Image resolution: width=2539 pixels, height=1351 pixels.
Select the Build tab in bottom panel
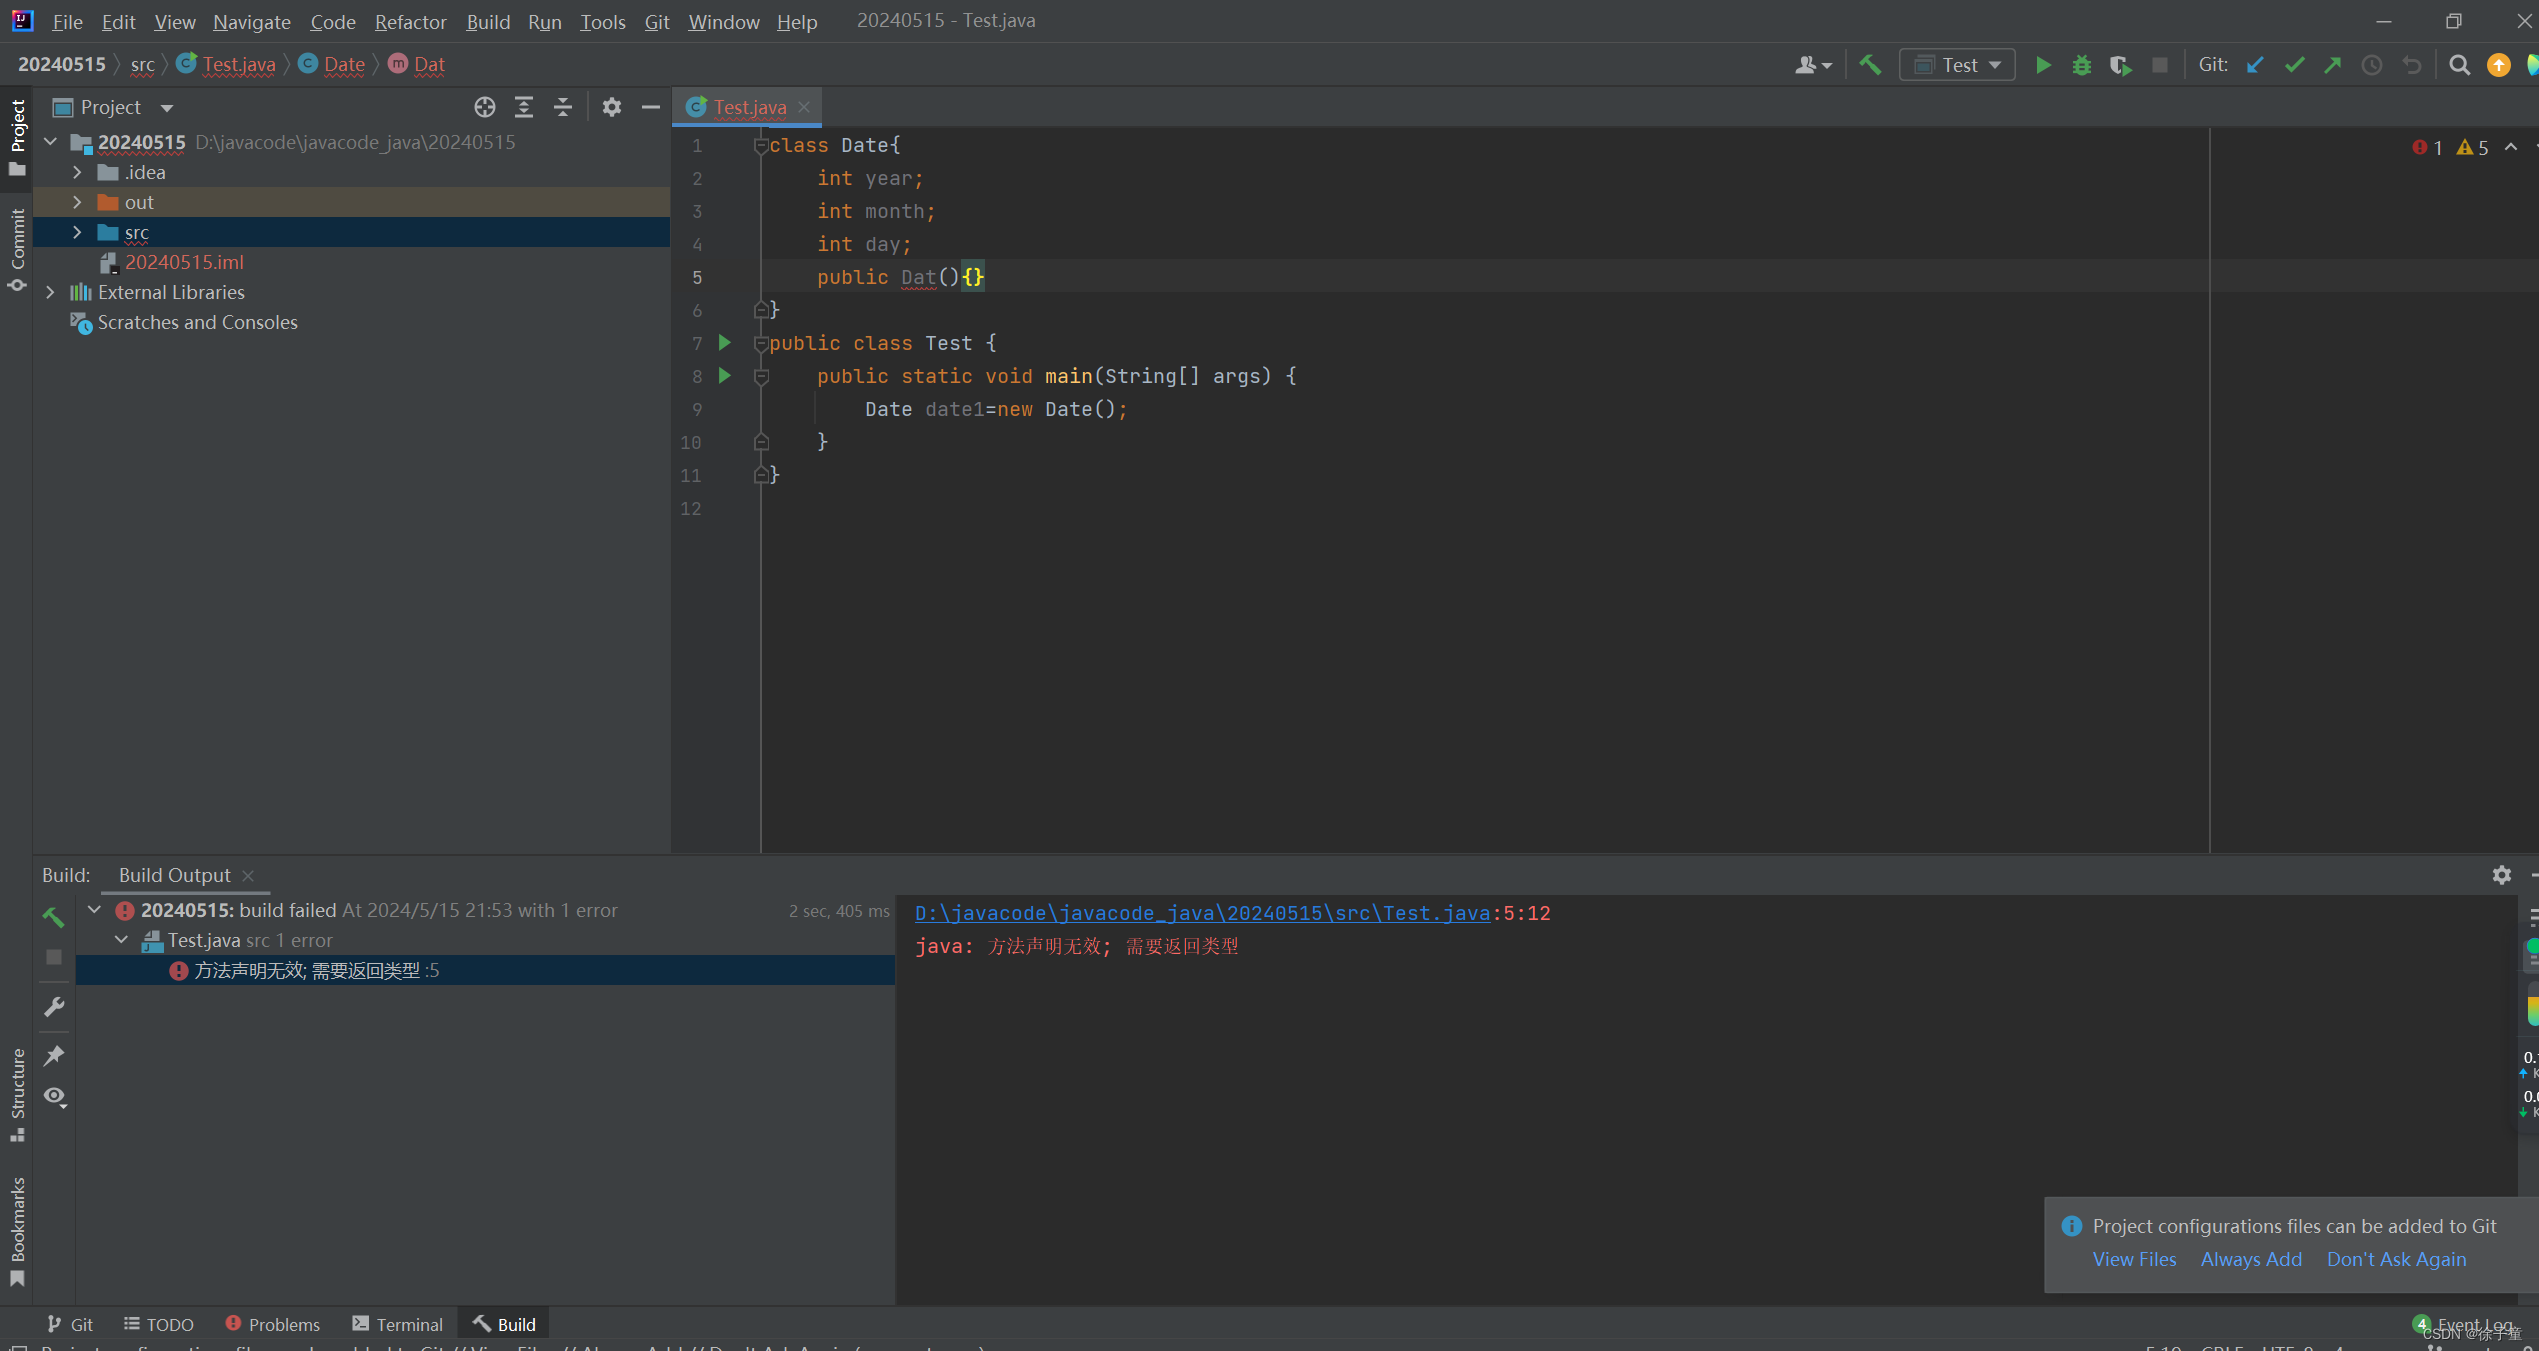coord(516,1322)
